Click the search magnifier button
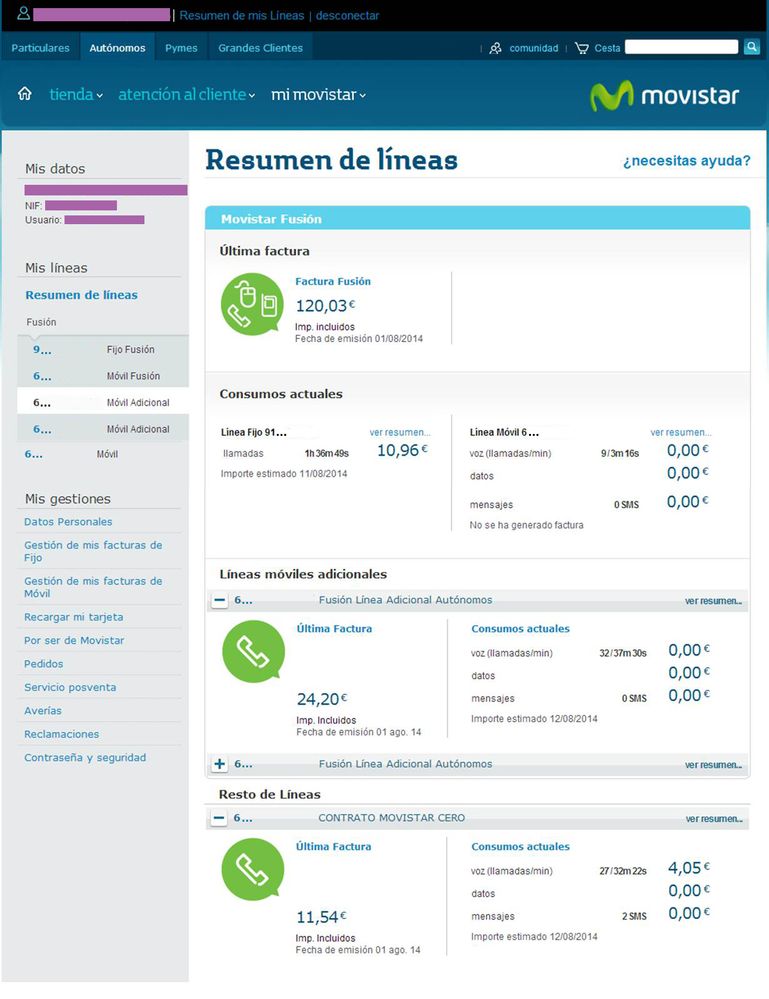Viewport: 769px width, 999px height. [x=749, y=46]
